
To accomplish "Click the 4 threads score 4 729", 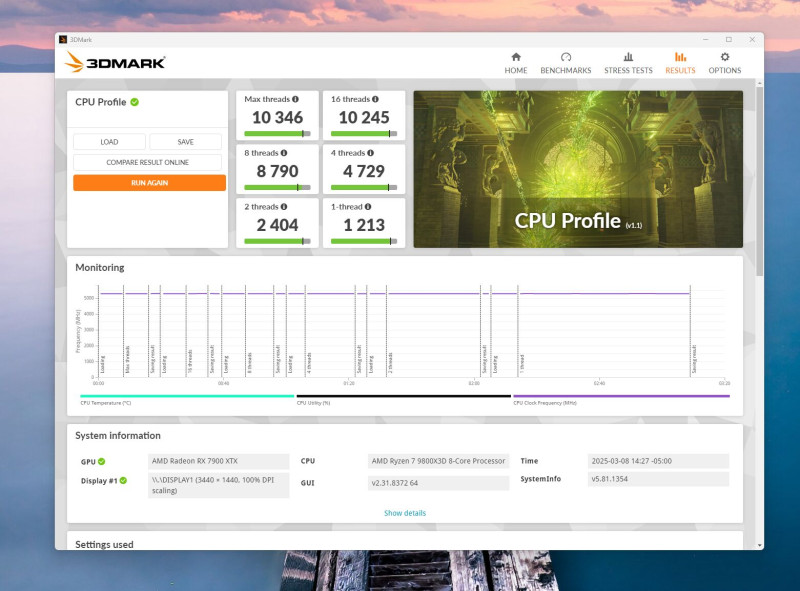I will tap(364, 171).
